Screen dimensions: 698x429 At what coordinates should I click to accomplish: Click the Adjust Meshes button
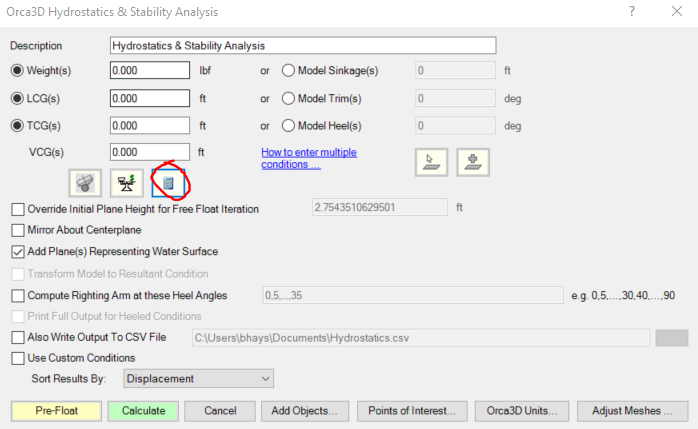(633, 411)
